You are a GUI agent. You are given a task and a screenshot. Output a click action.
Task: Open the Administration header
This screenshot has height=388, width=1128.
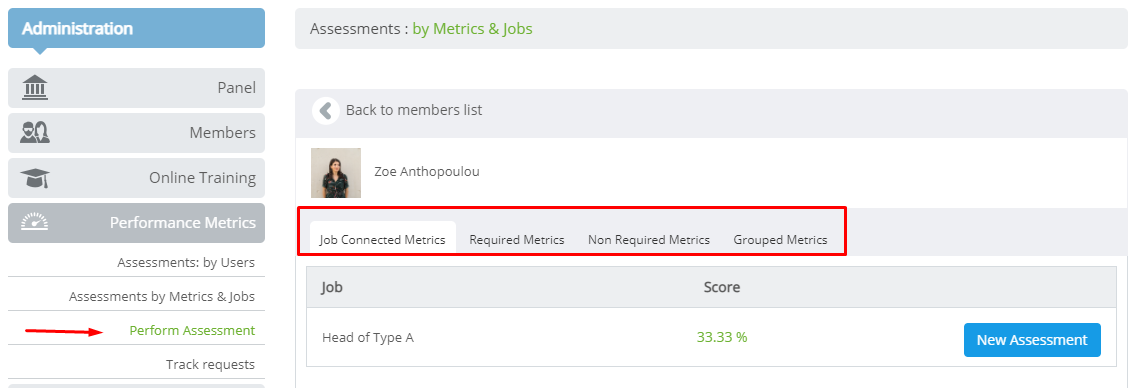click(x=137, y=28)
